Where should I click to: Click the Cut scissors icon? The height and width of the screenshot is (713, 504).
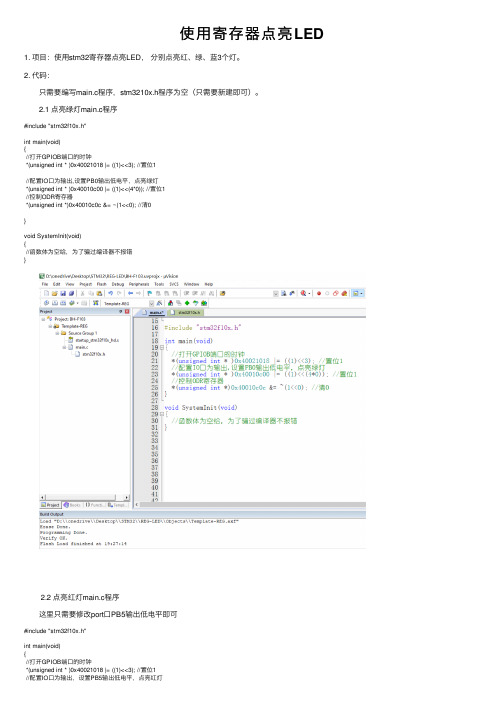tap(82, 293)
